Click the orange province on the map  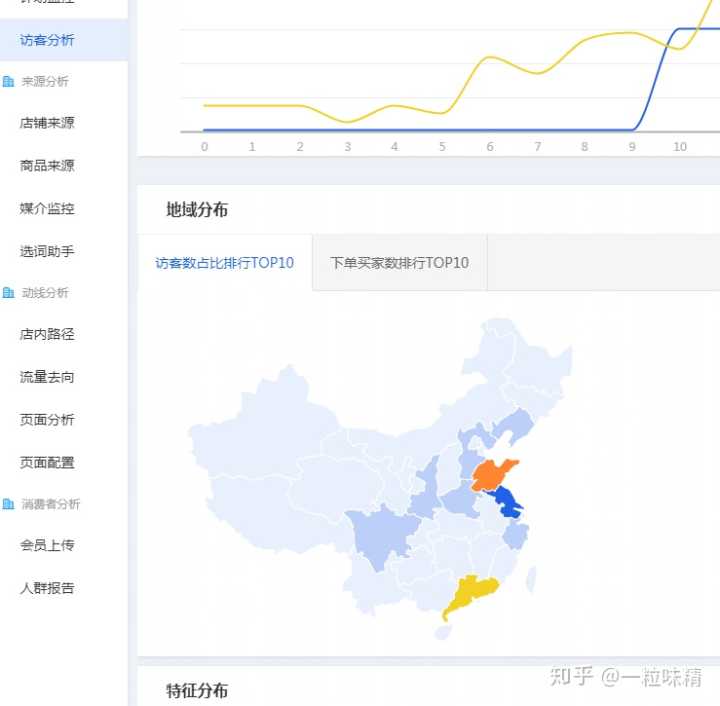[493, 474]
